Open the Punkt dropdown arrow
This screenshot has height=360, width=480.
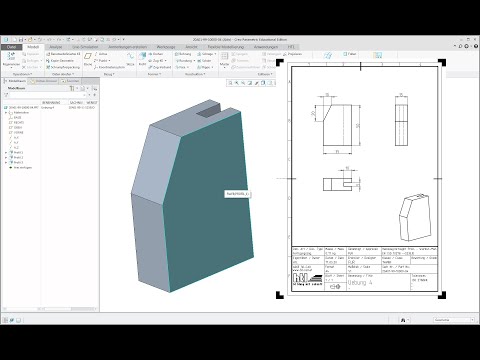tap(110, 61)
